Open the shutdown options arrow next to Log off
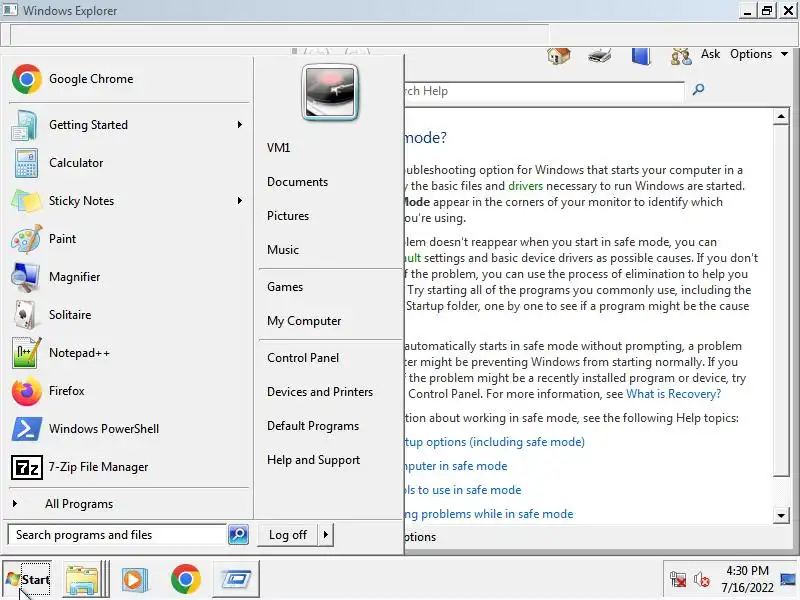800x600 pixels. (x=326, y=535)
